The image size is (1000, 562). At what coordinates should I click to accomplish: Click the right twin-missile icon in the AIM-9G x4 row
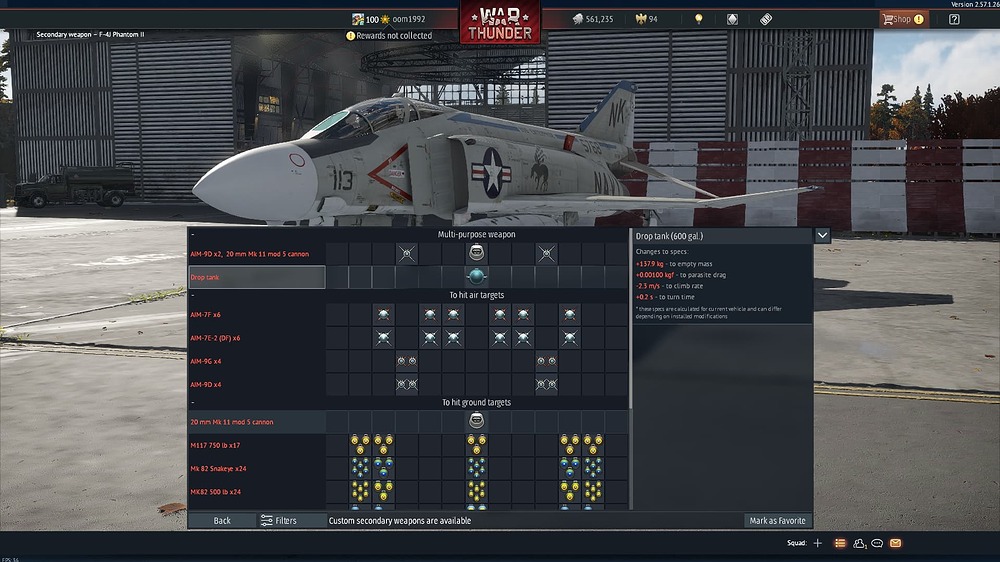point(546,361)
